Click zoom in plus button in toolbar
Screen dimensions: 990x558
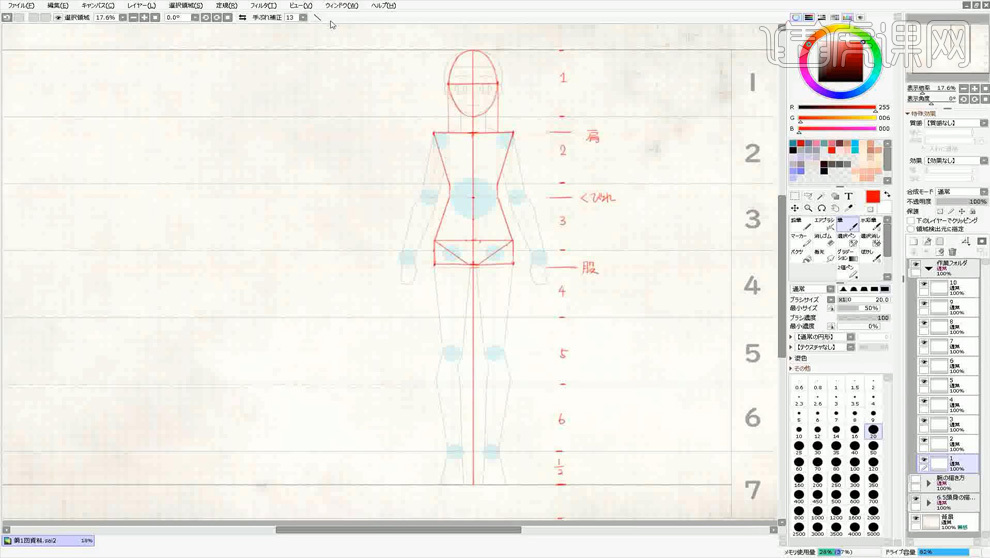145,18
